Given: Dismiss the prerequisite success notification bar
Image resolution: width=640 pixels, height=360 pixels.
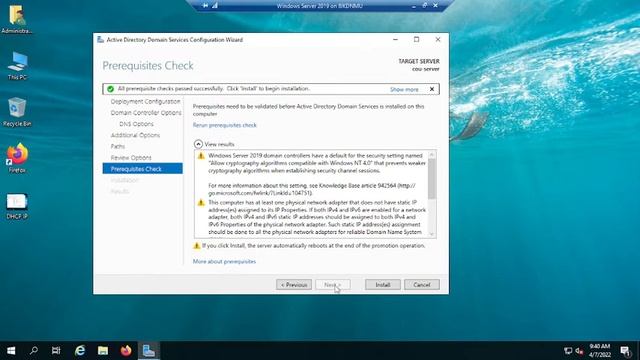Looking at the screenshot, I should click(x=431, y=89).
